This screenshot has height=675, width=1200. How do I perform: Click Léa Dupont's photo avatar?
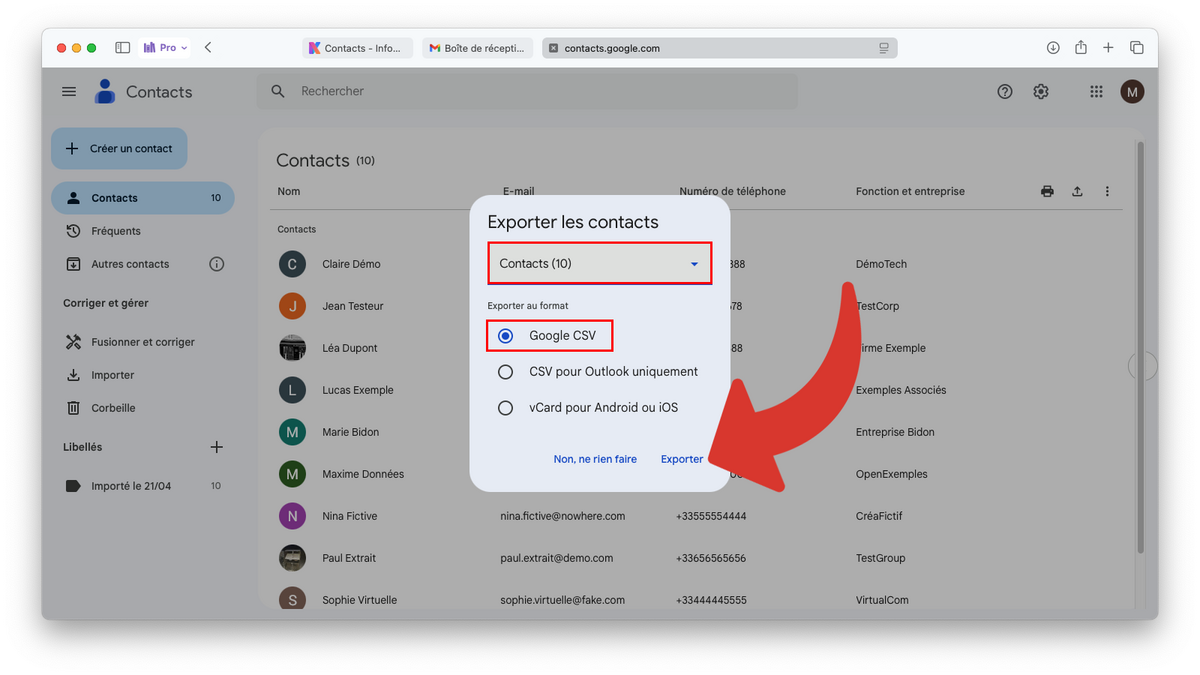pyautogui.click(x=292, y=348)
